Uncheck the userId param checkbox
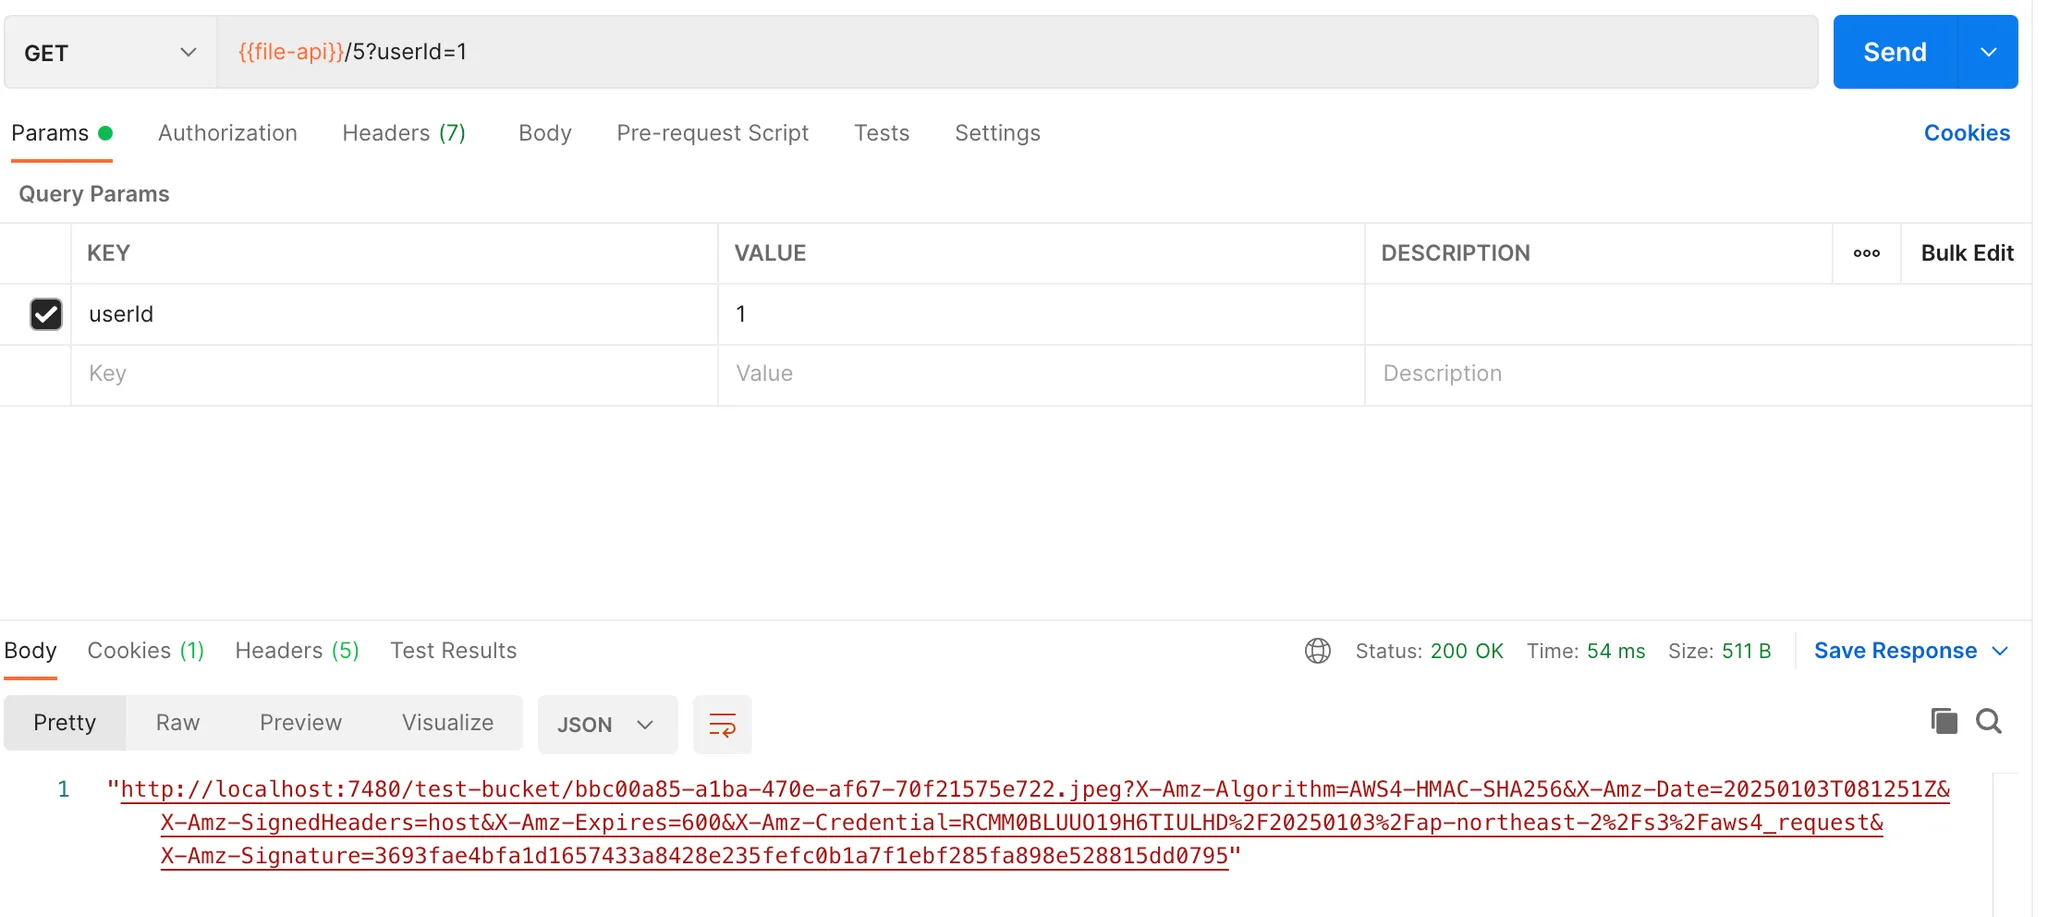Viewport: 2048px width, 917px height. 46,314
